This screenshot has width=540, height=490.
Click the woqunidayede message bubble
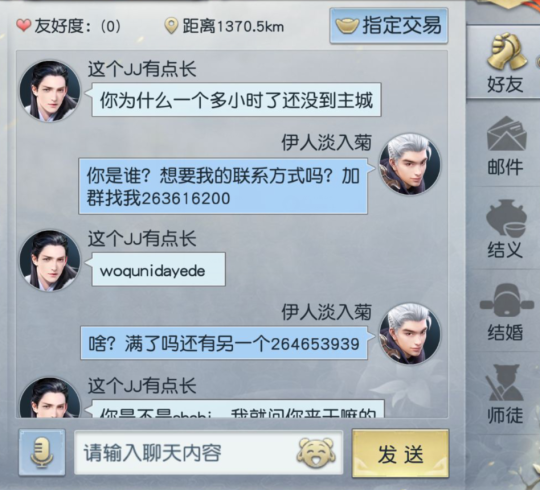158,269
